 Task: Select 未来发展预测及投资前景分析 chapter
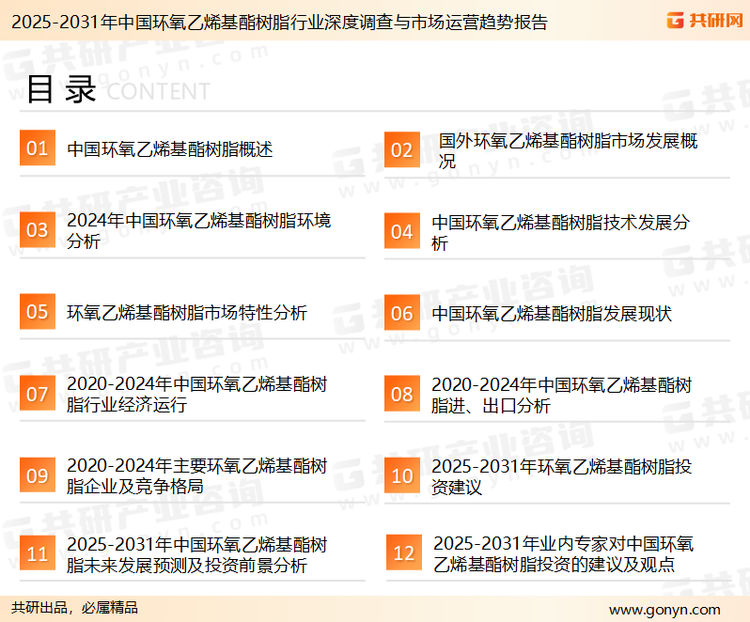(197, 555)
